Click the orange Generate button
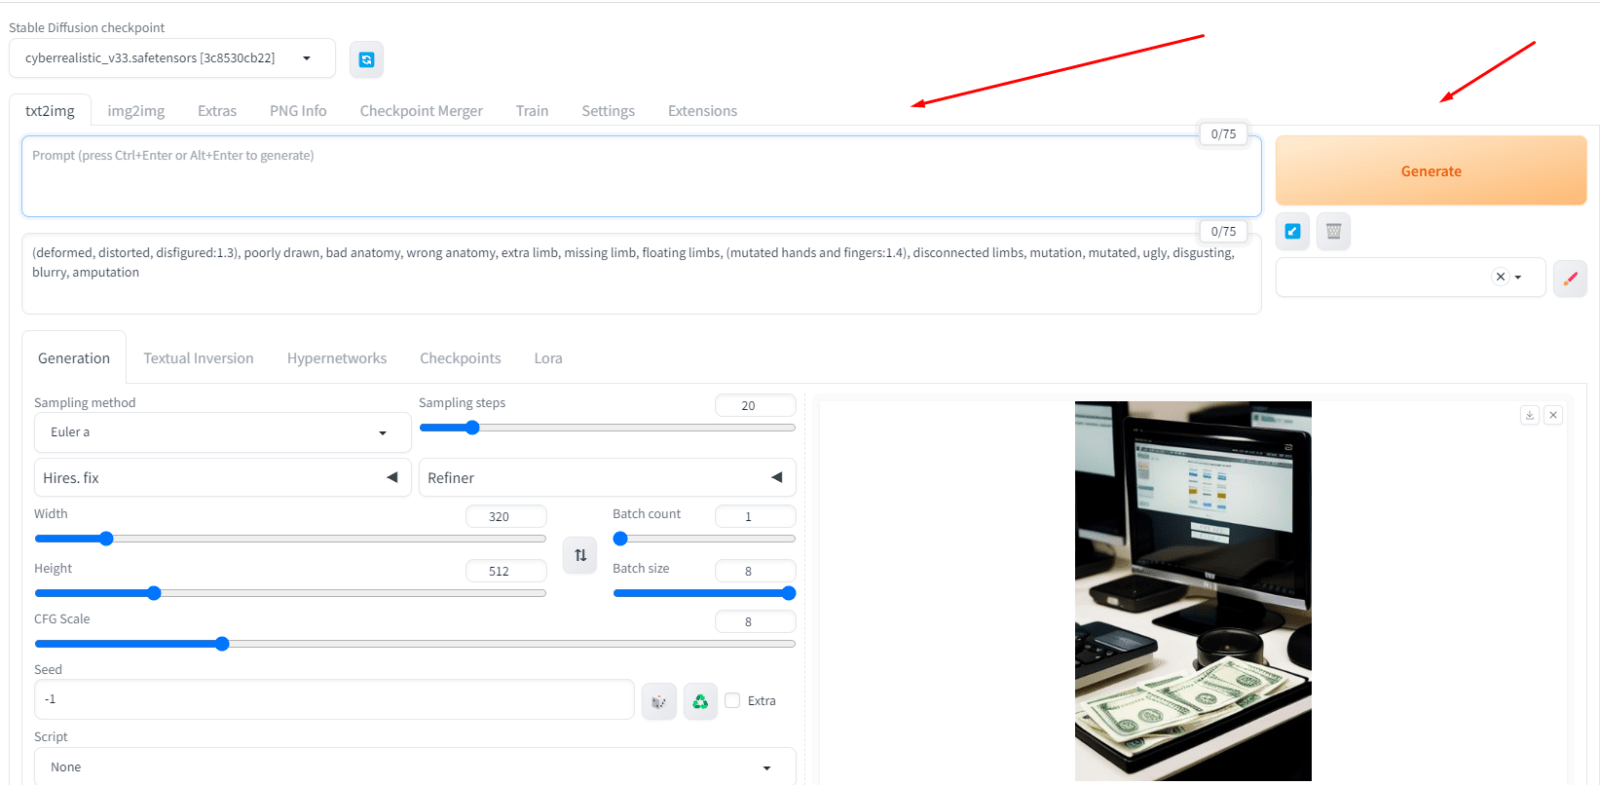This screenshot has width=1600, height=785. click(x=1431, y=171)
